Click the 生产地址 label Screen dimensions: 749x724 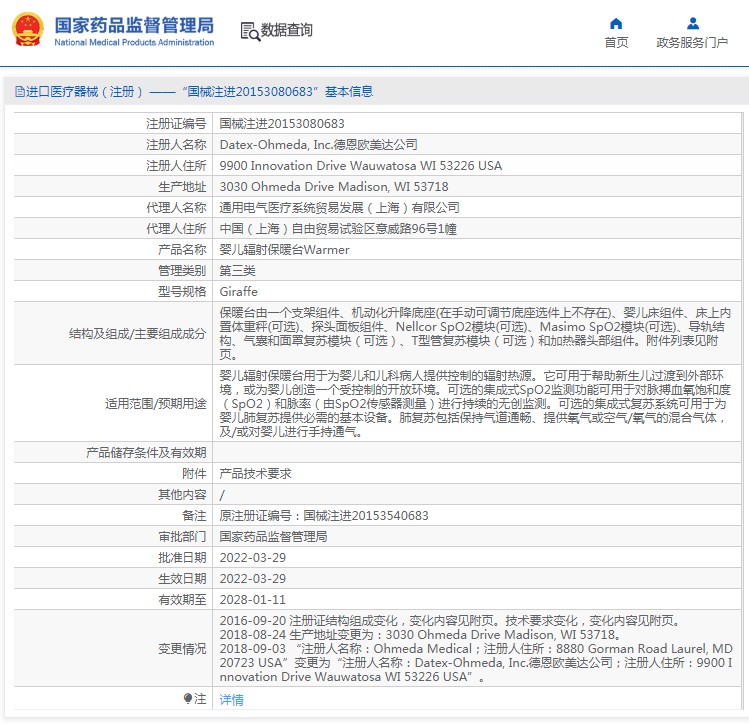tap(182, 187)
